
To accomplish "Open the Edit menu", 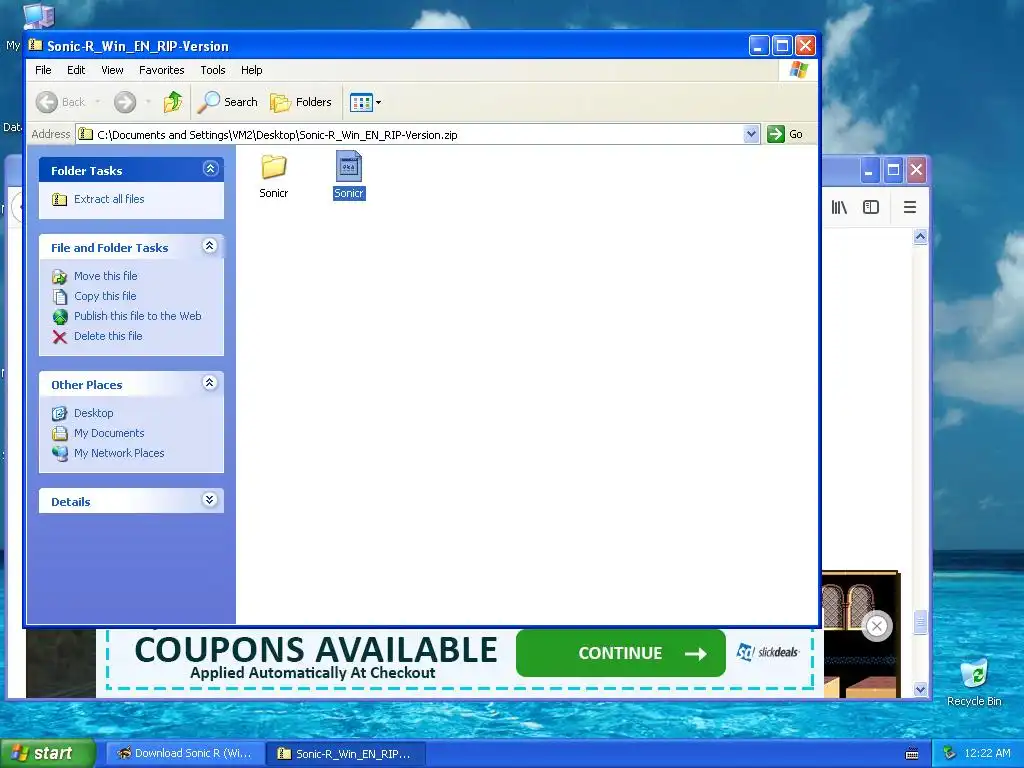I will [76, 70].
